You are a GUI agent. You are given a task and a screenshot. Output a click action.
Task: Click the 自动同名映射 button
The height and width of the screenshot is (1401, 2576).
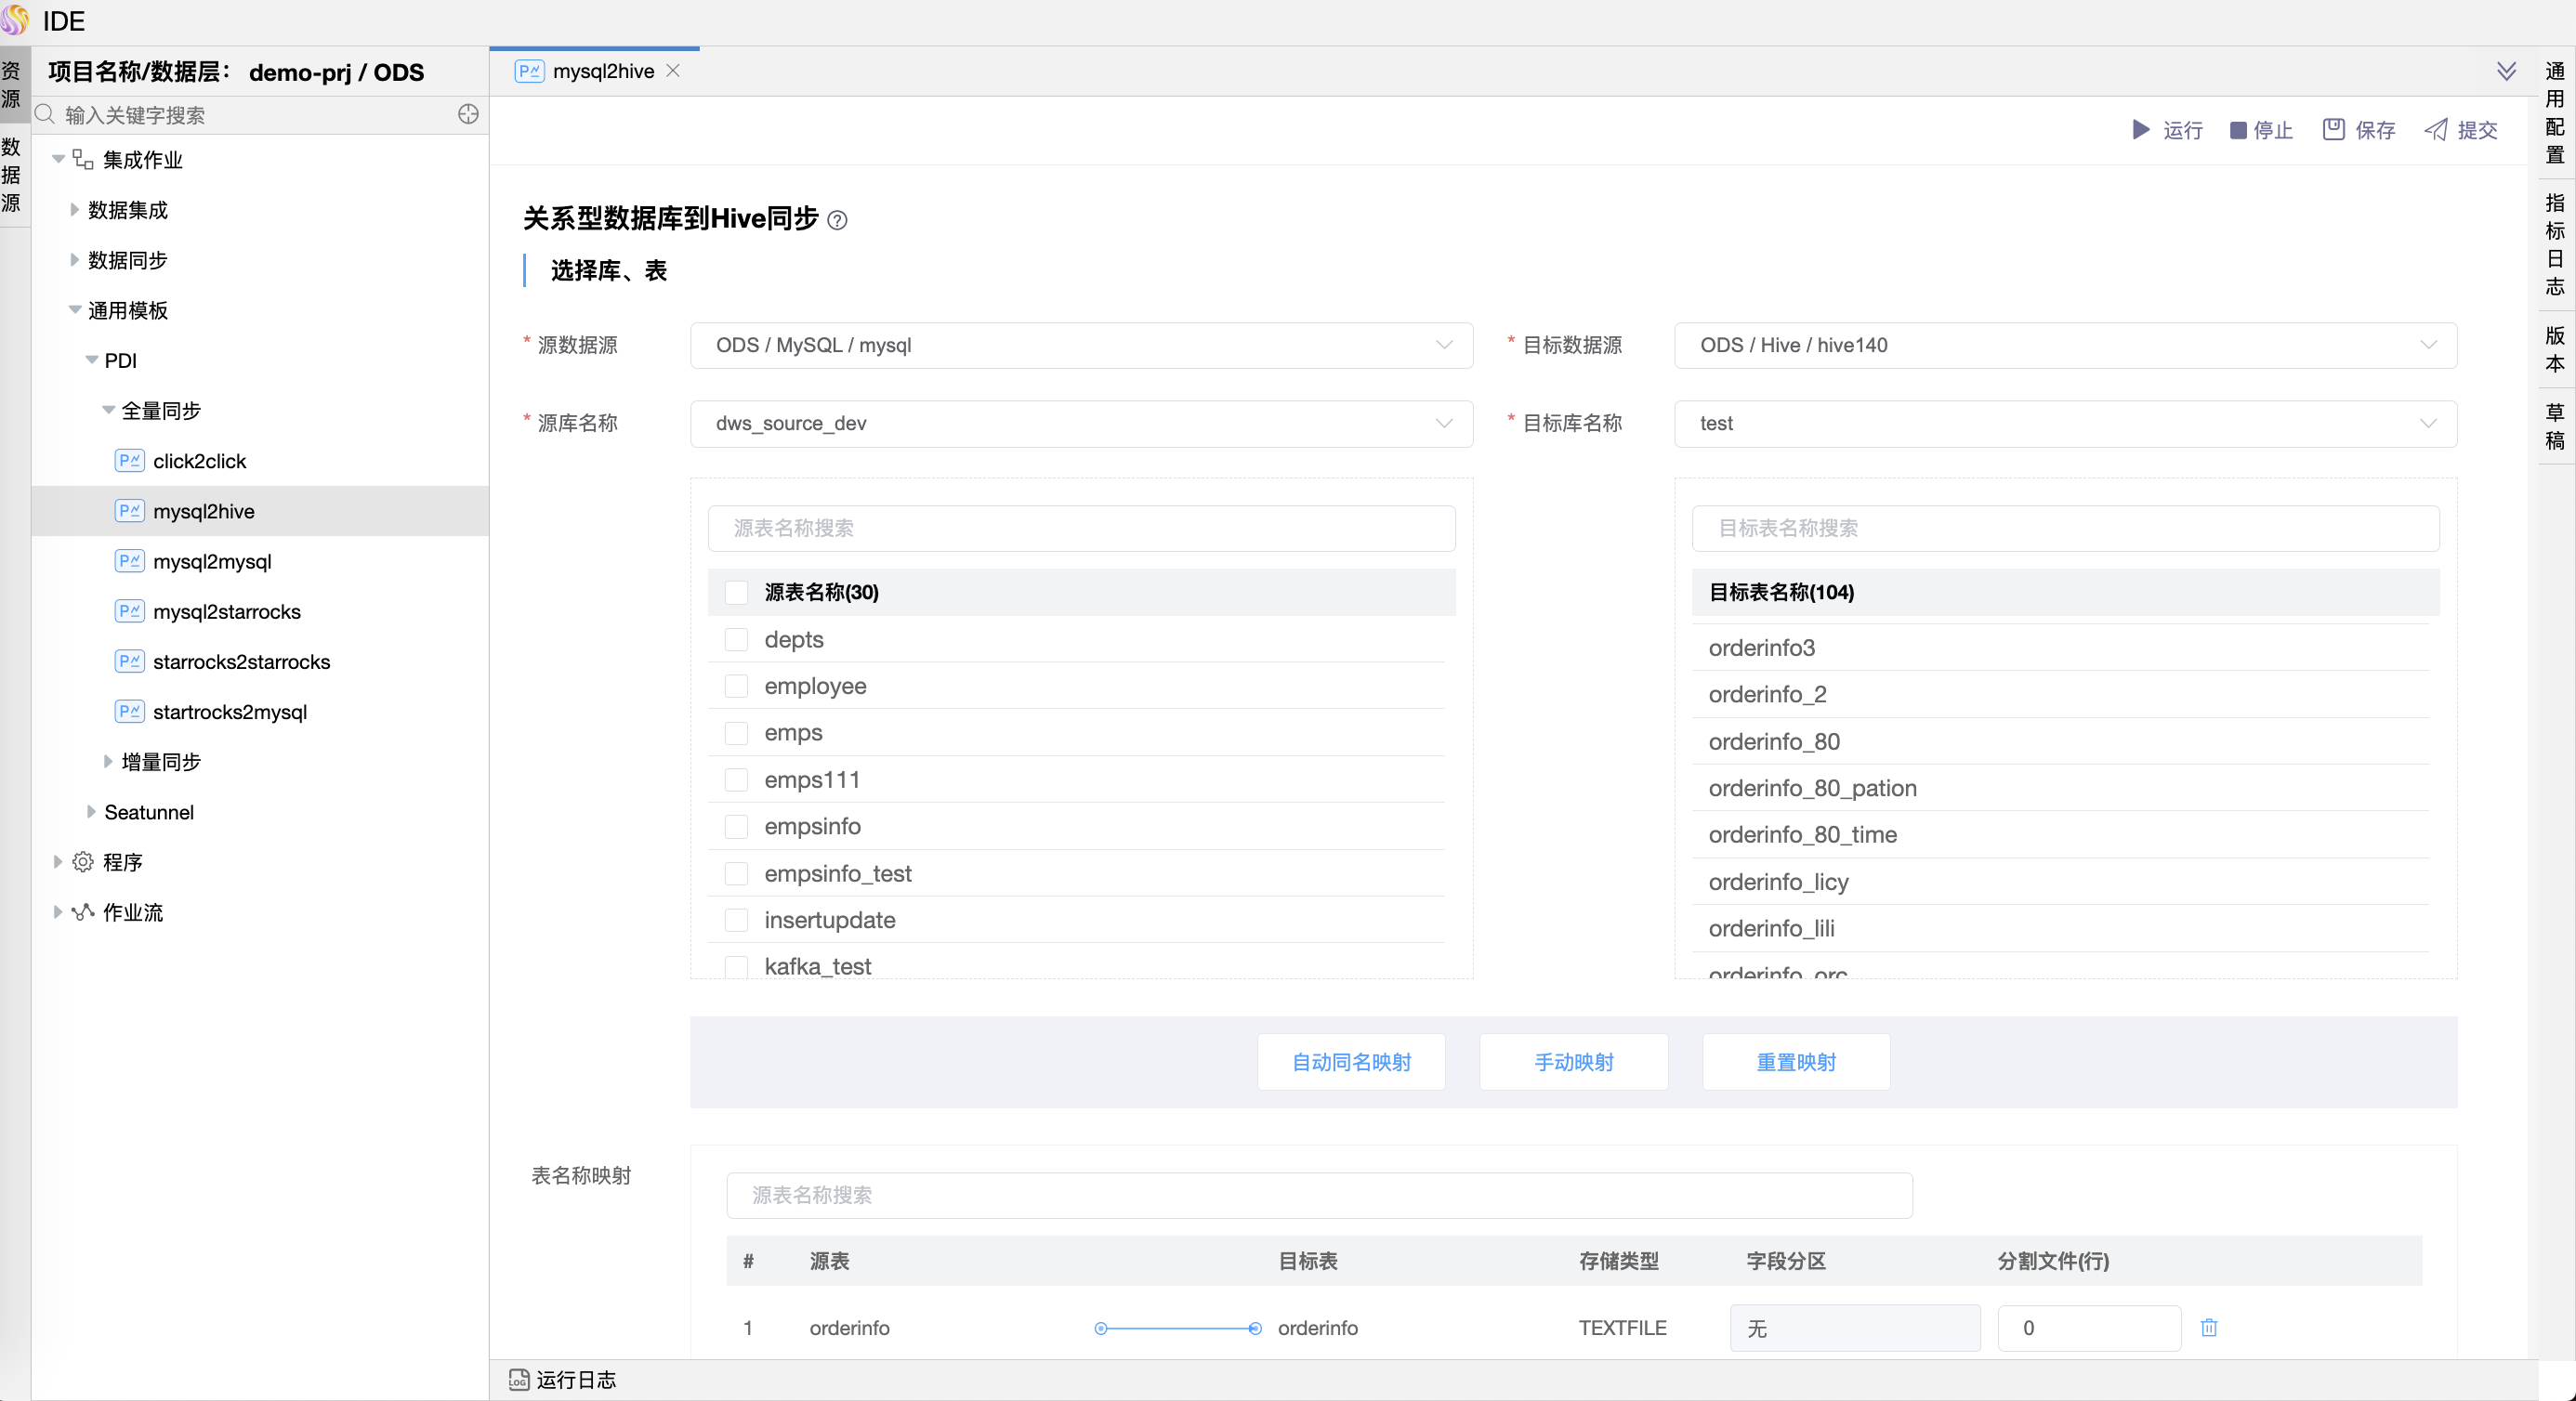[x=1351, y=1062]
